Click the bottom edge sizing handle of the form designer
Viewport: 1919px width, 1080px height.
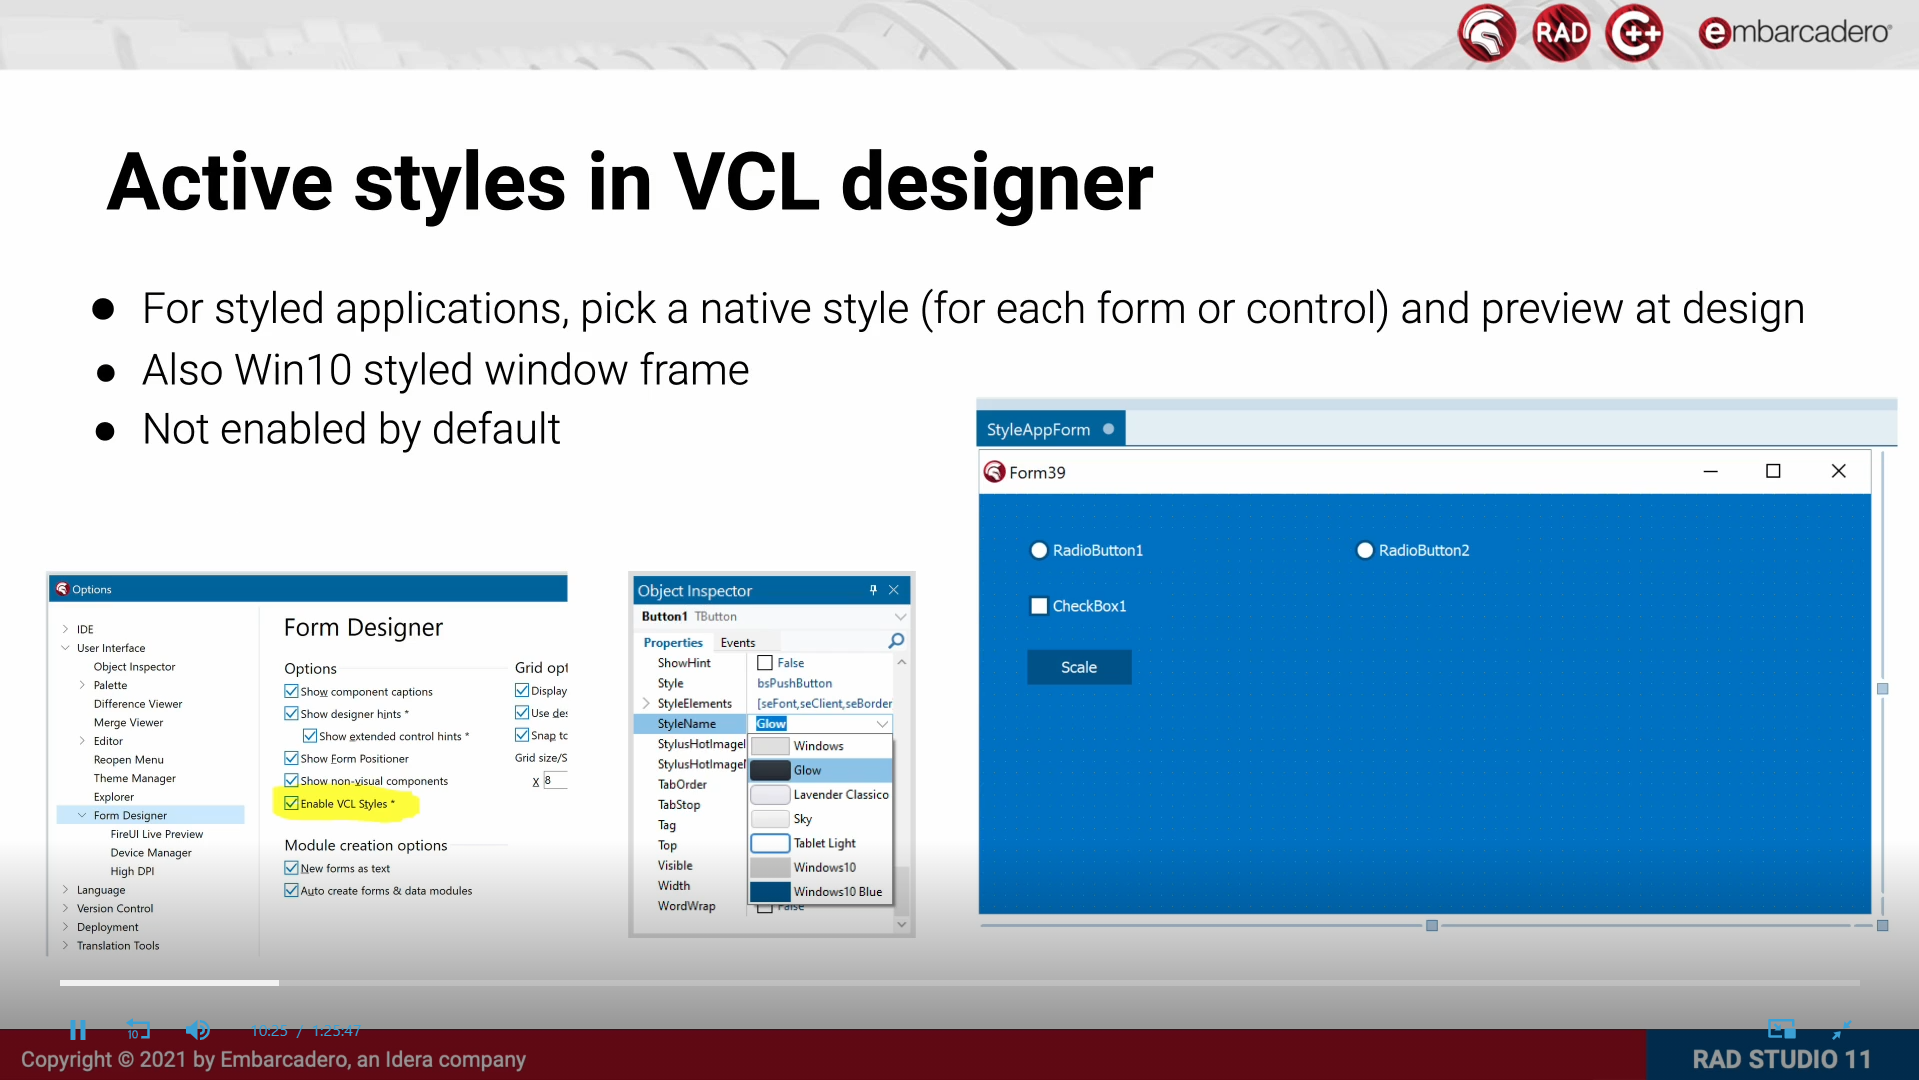1432,926
